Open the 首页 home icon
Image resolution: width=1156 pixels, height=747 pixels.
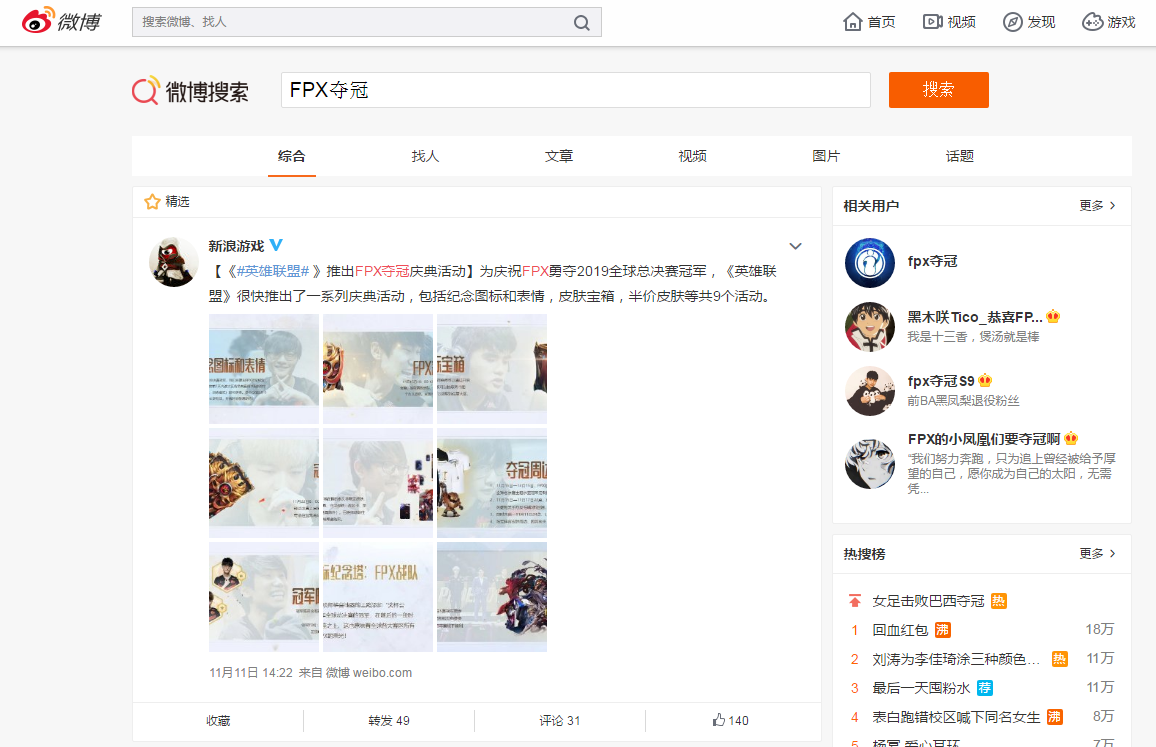pyautogui.click(x=852, y=22)
